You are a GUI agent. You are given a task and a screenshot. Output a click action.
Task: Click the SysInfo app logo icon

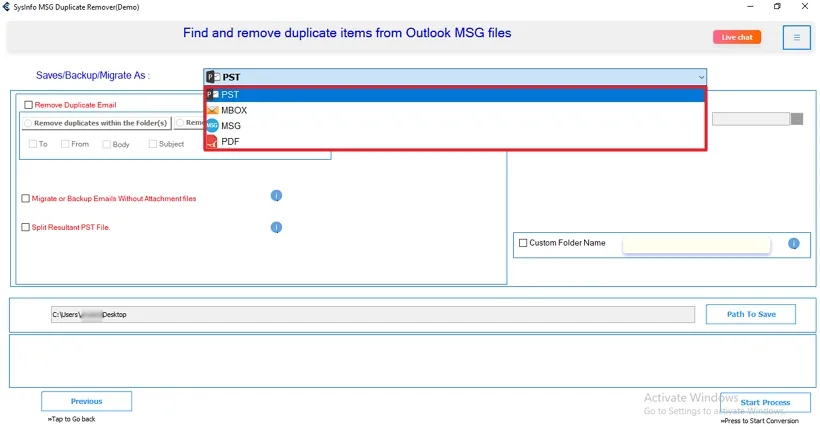pos(6,7)
